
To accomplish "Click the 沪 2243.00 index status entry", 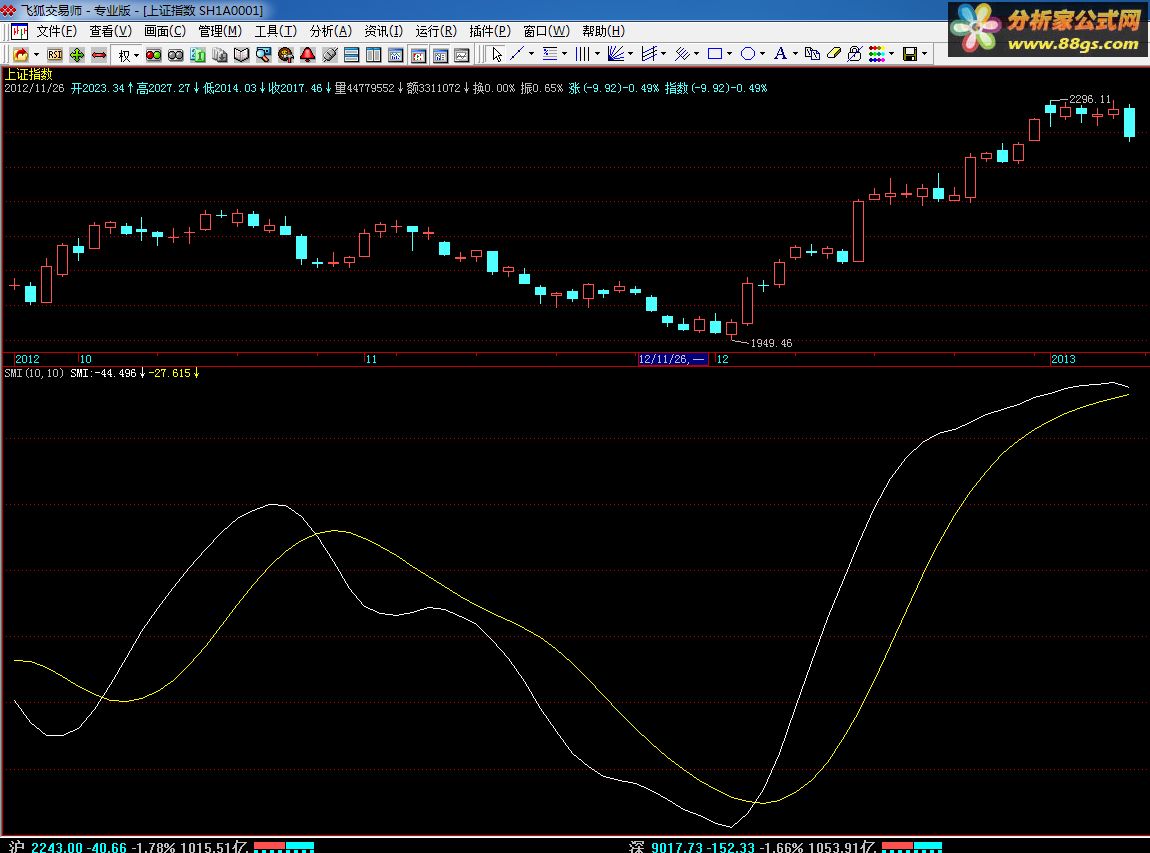I will [x=129, y=847].
